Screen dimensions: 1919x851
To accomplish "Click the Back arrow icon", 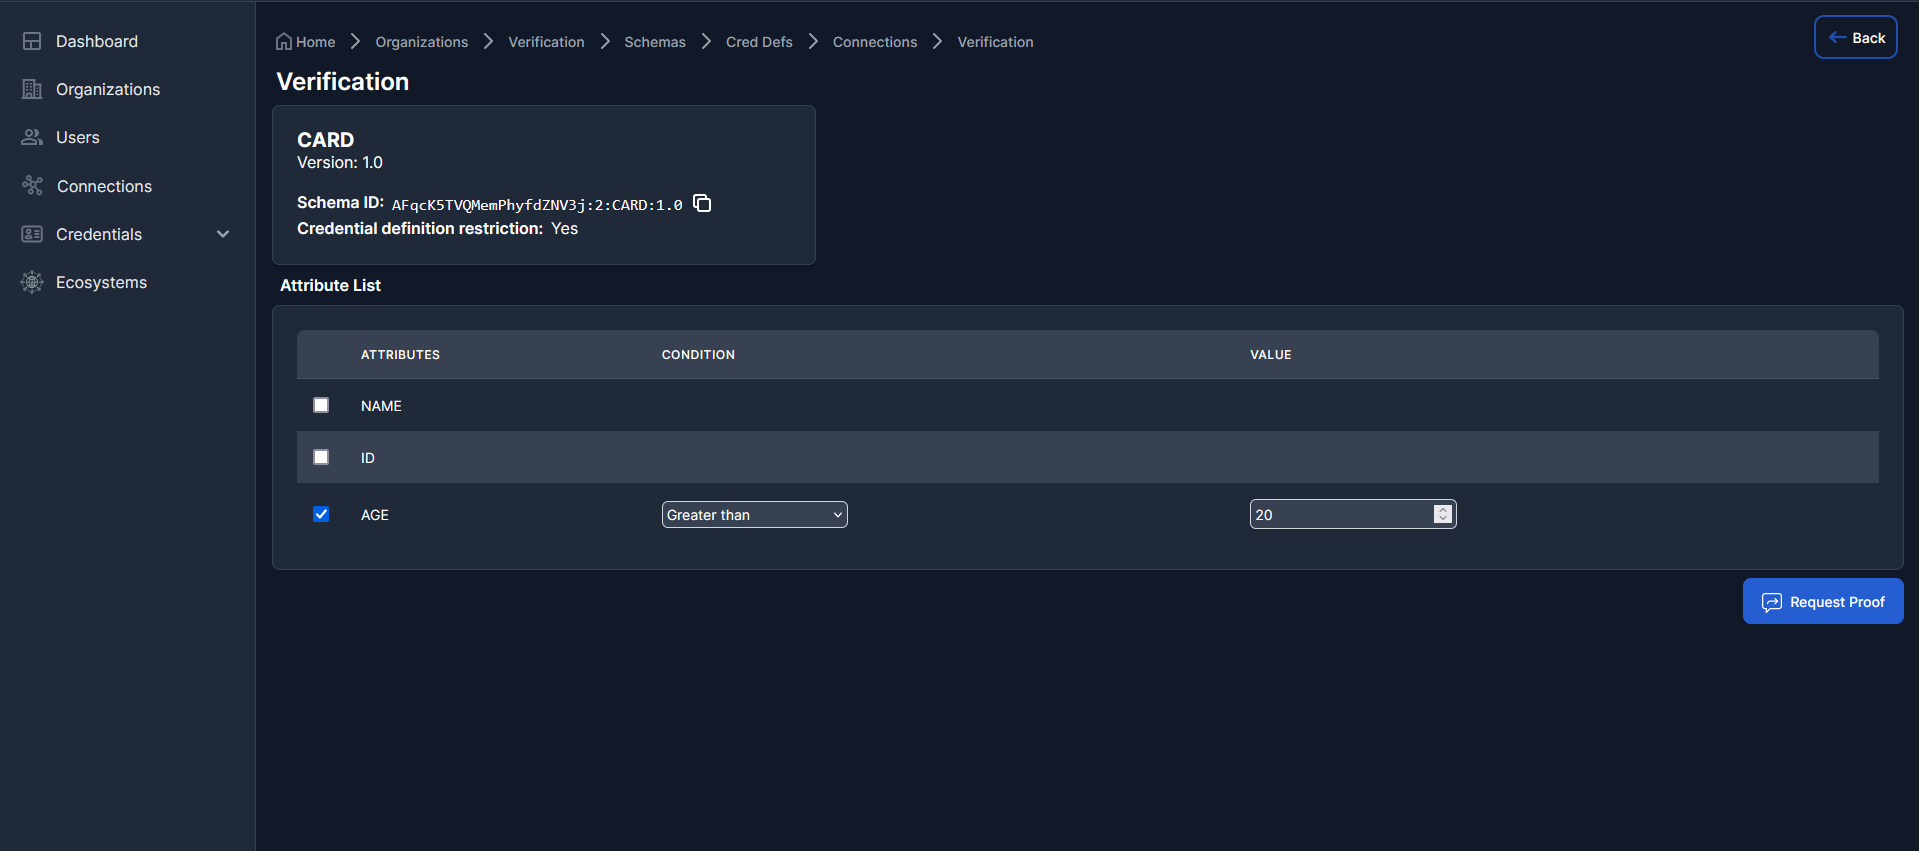I will pos(1837,38).
